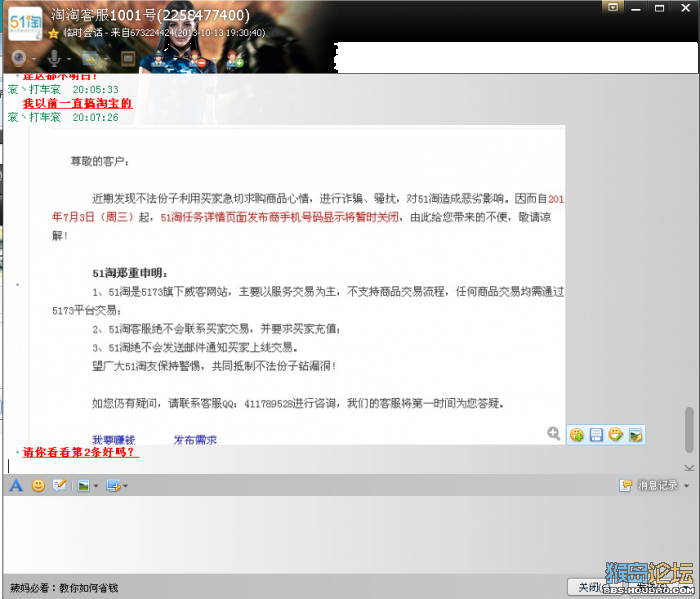The height and width of the screenshot is (599, 700).
Task: Open the emoji smiley picker
Action: pos(38,485)
